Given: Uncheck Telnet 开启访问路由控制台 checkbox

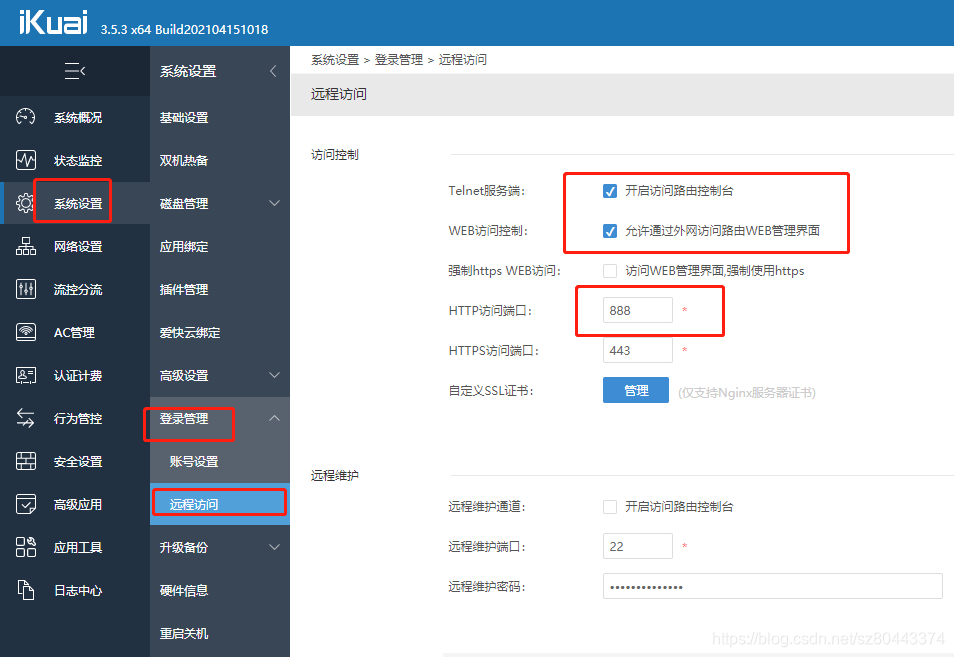Looking at the screenshot, I should click(610, 191).
